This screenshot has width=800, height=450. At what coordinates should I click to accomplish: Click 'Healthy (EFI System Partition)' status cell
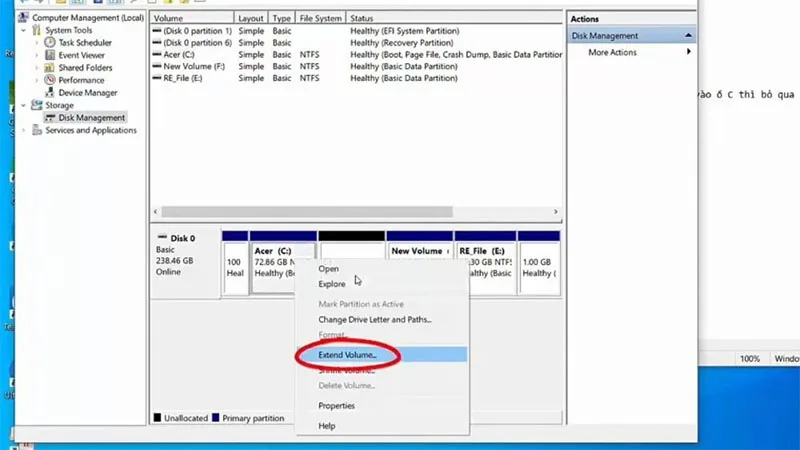coord(405,31)
